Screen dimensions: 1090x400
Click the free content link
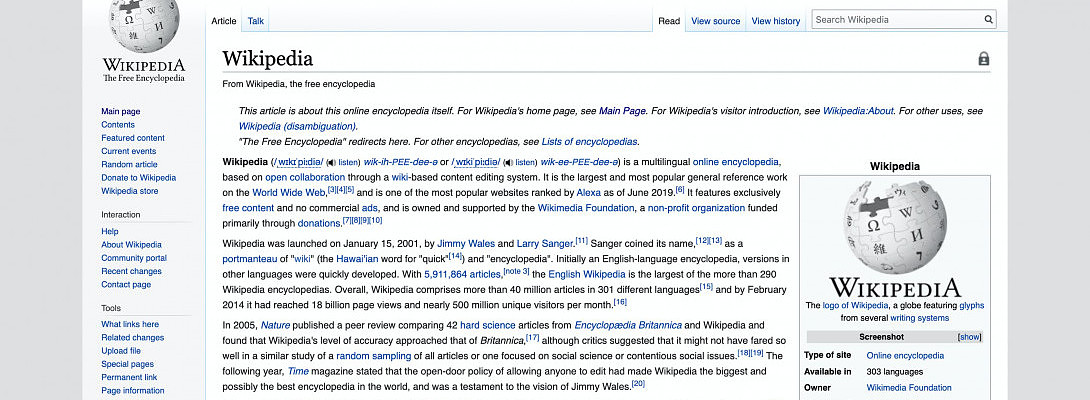pyautogui.click(x=248, y=208)
